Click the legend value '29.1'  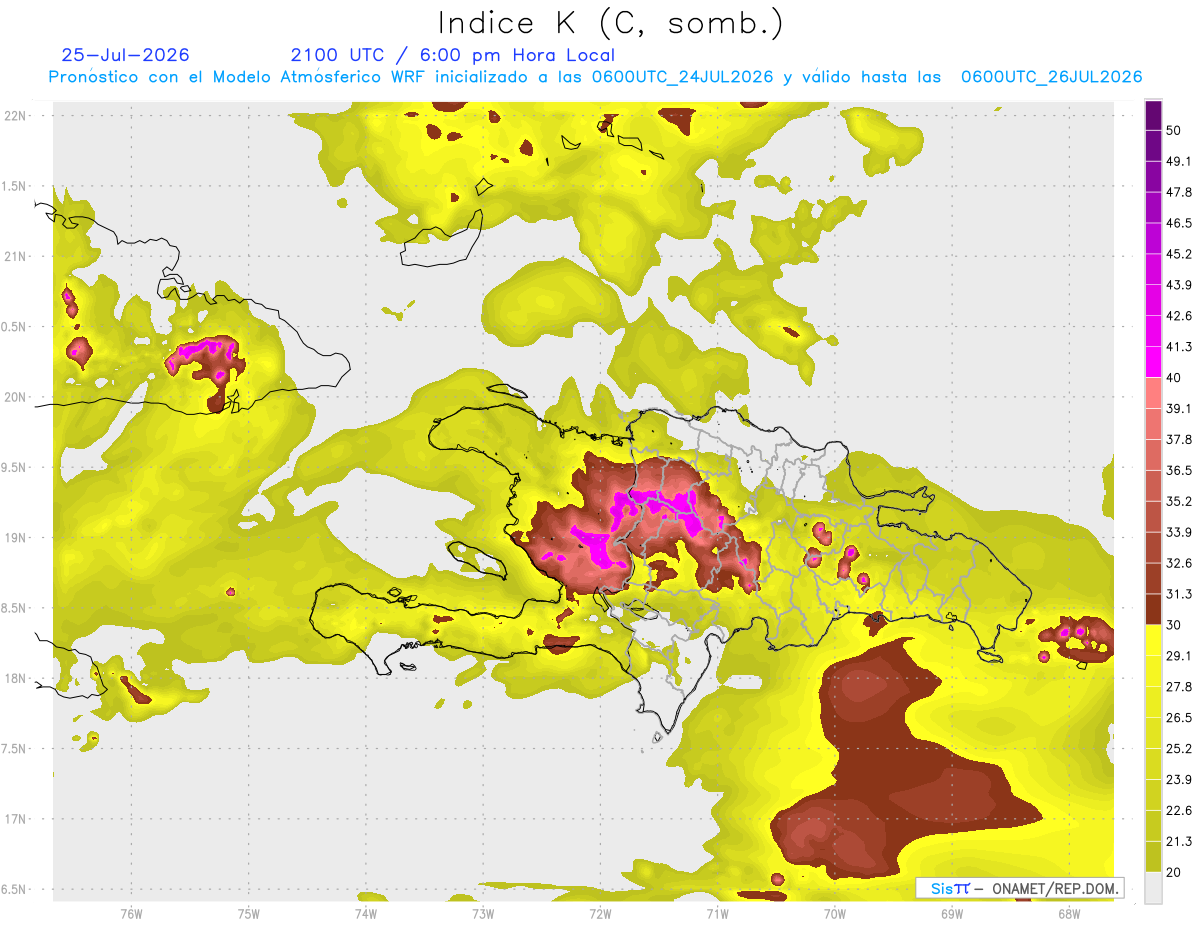(1179, 656)
